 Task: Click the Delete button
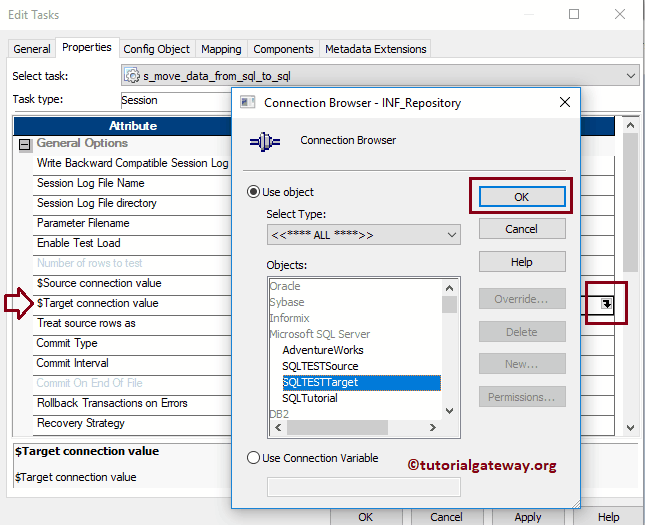click(x=522, y=332)
